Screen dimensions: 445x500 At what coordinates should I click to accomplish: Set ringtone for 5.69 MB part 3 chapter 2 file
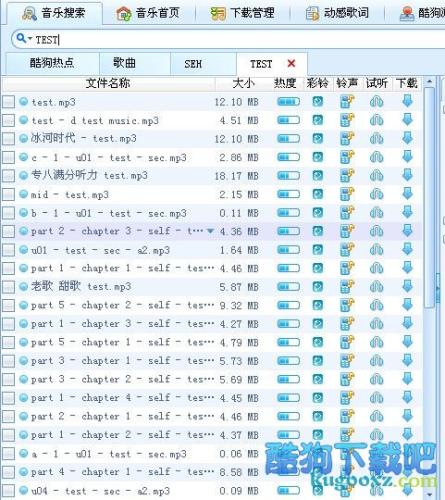(347, 379)
